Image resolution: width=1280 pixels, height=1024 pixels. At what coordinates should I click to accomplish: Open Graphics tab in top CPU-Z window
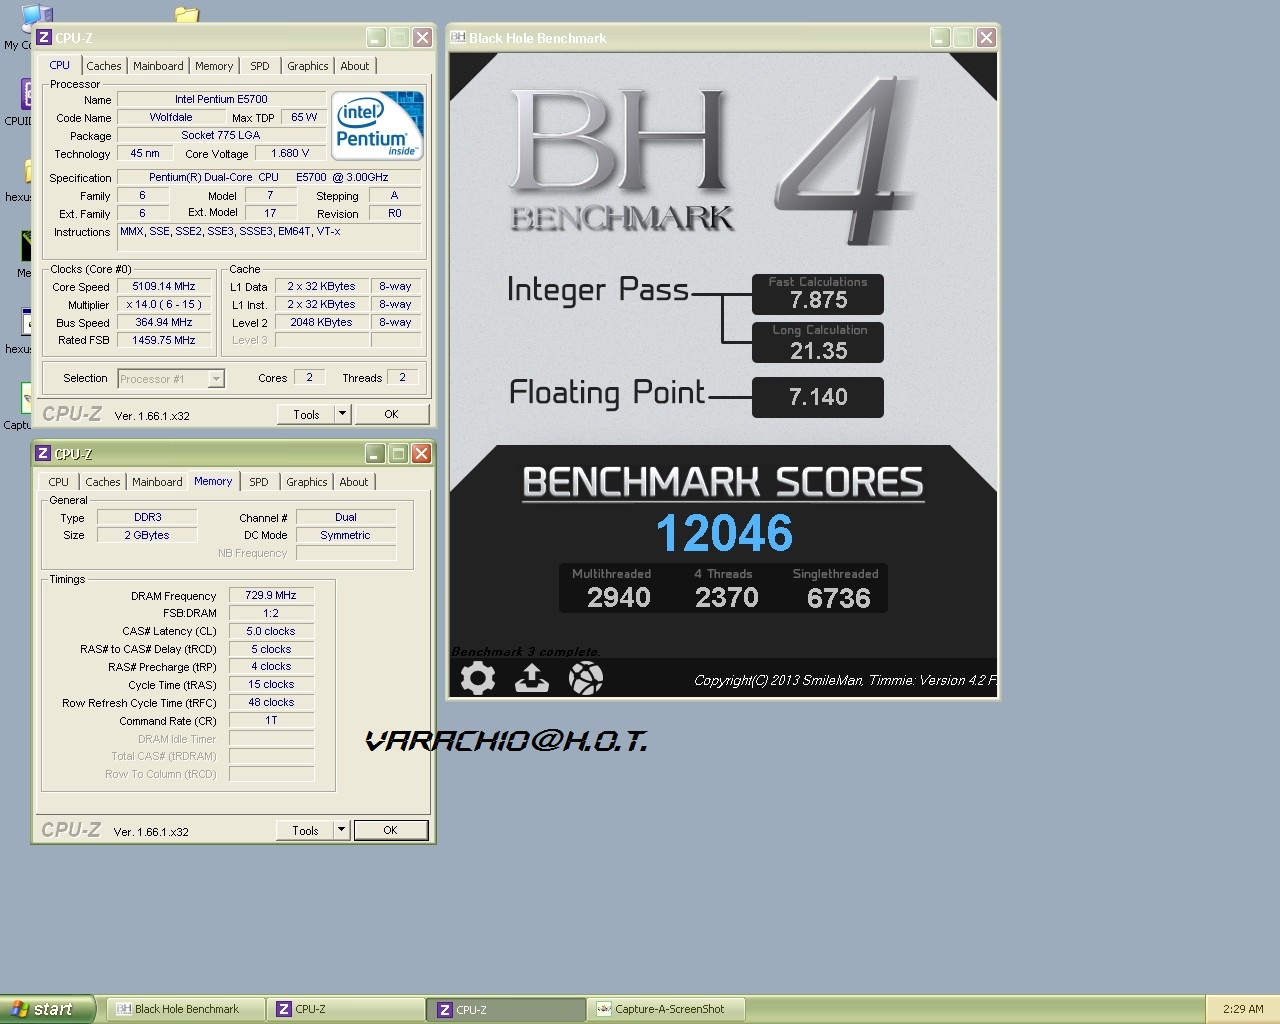tap(308, 66)
